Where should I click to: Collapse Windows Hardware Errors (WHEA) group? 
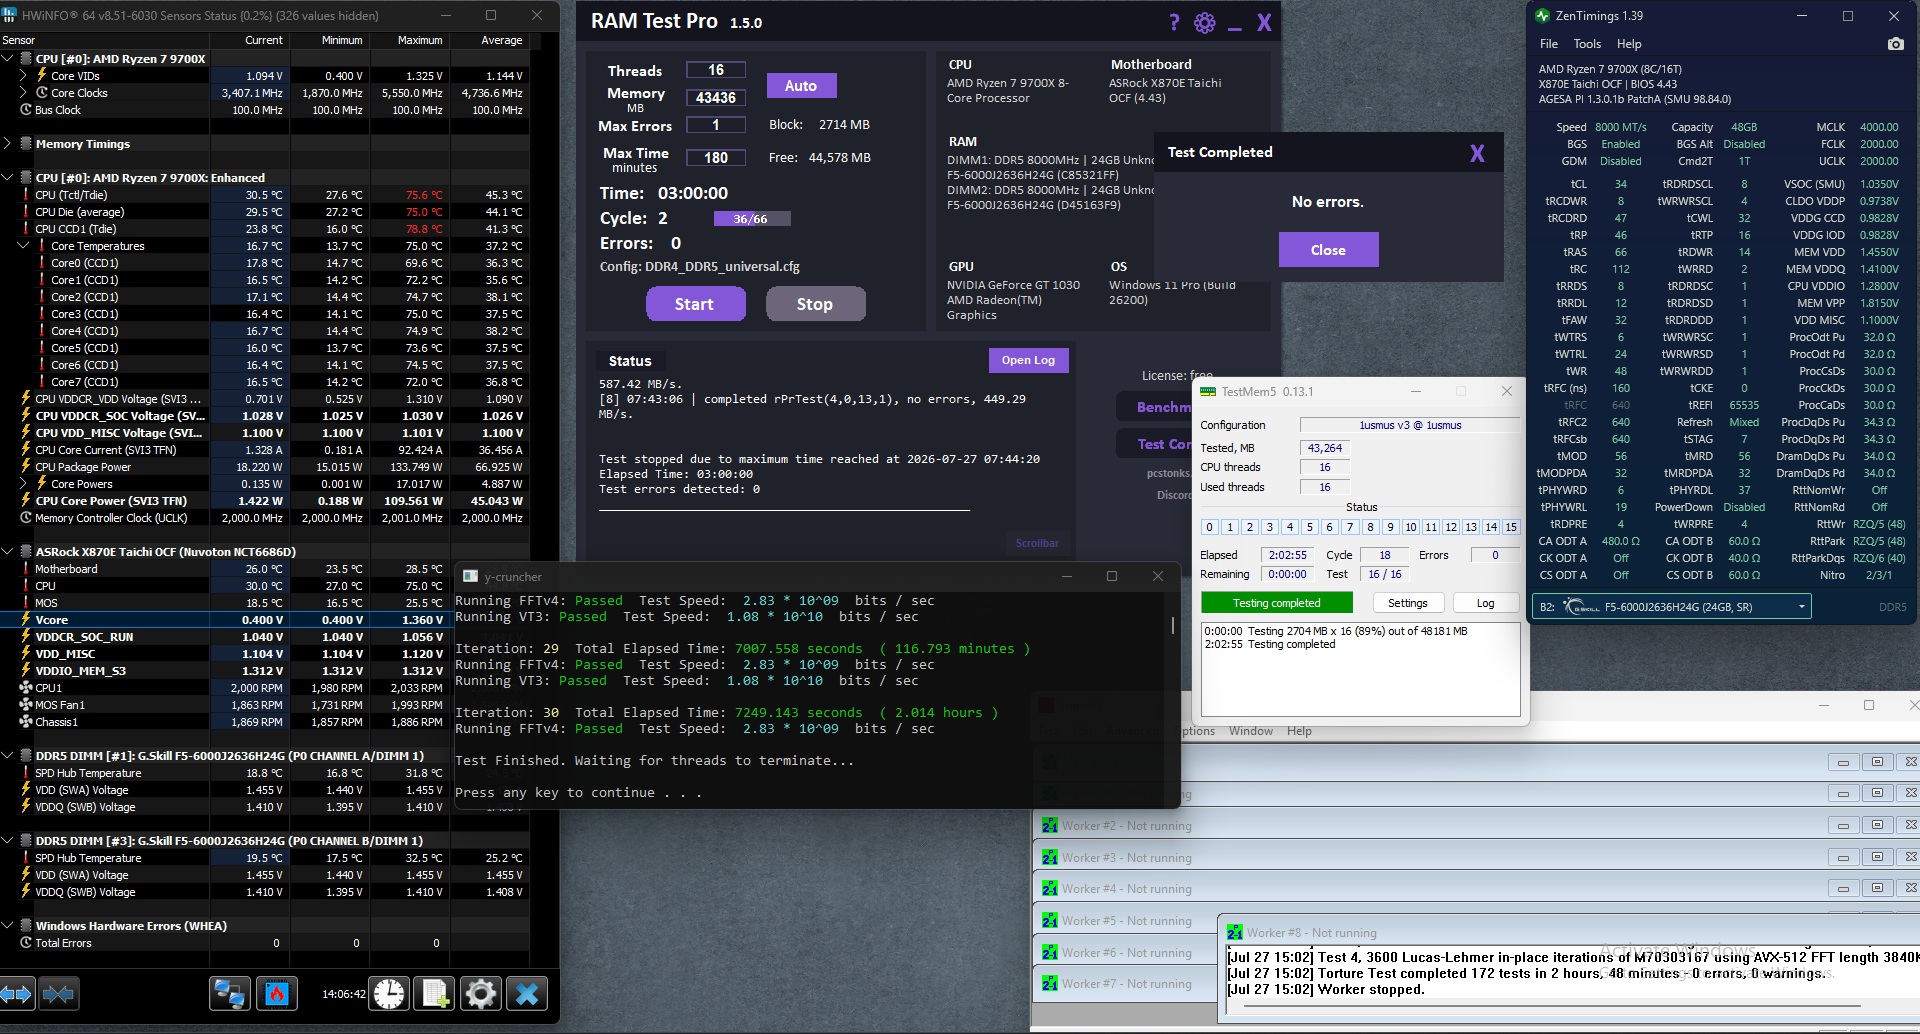pos(8,926)
